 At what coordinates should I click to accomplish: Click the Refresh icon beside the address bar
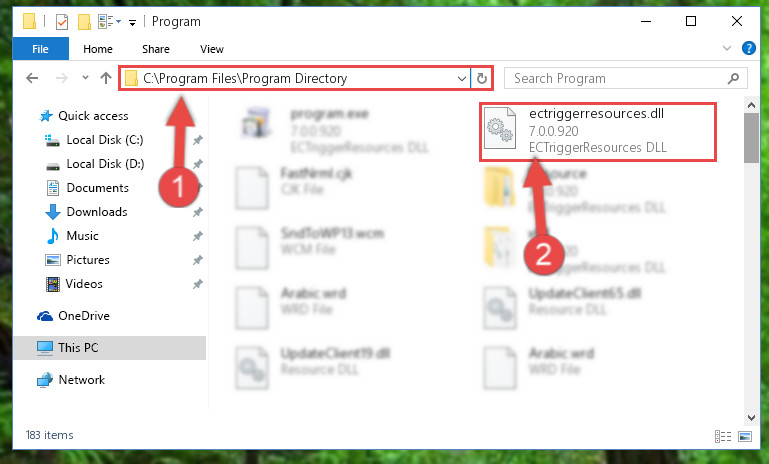pyautogui.click(x=482, y=78)
